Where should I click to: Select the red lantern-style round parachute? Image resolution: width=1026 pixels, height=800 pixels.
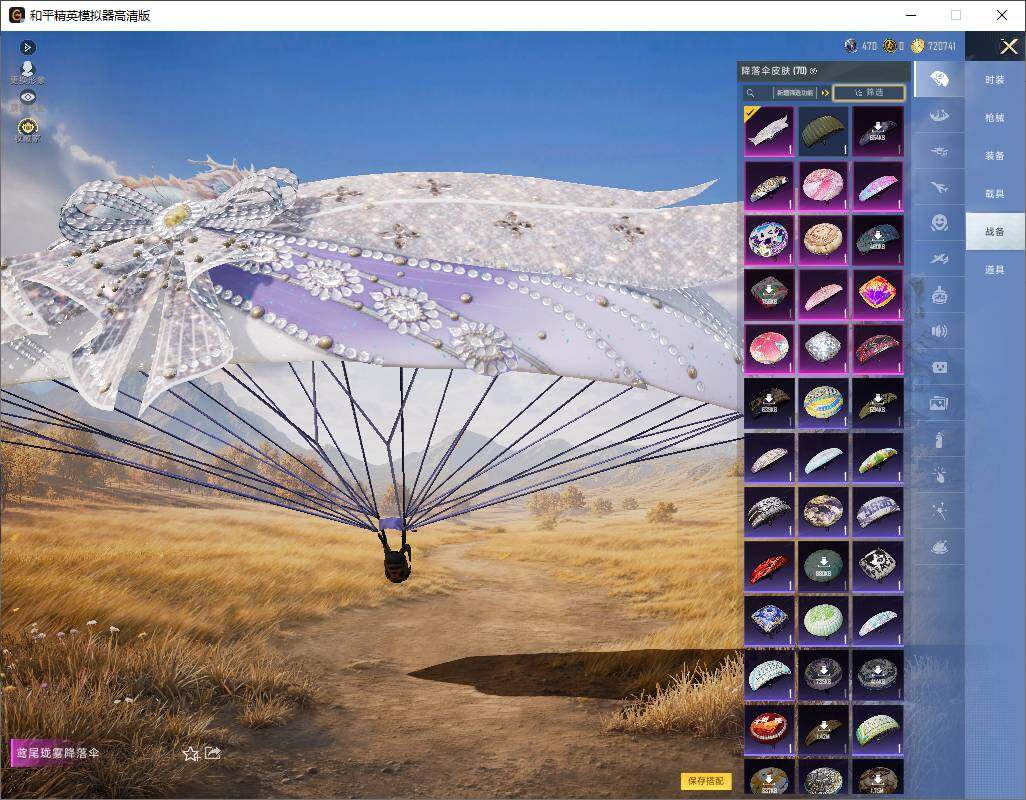pos(769,729)
